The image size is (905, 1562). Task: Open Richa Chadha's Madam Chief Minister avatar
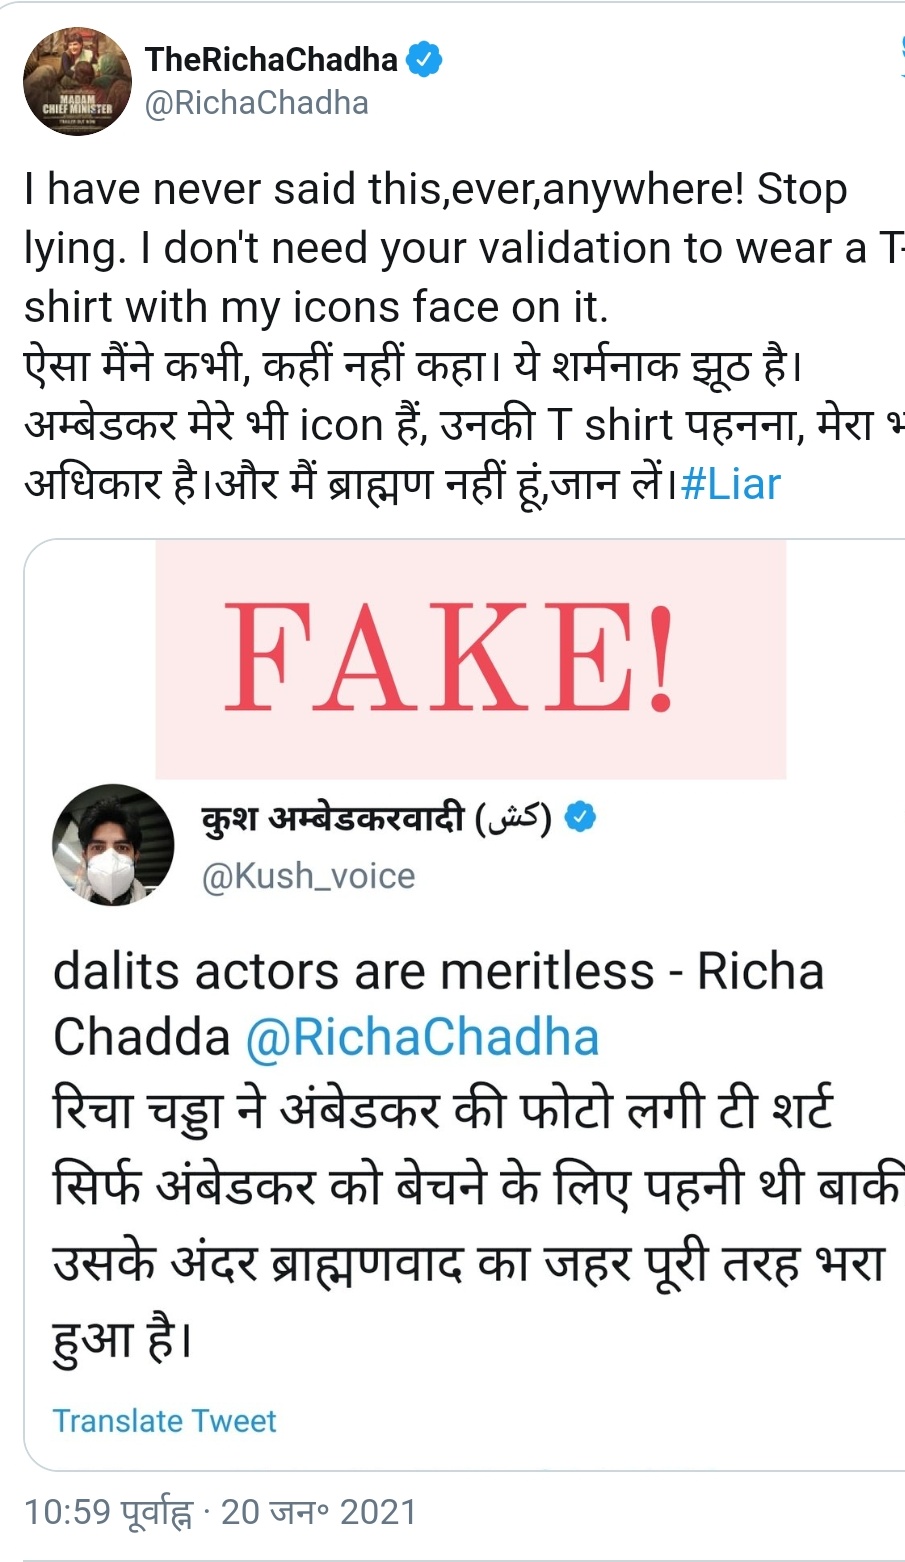[x=78, y=81]
